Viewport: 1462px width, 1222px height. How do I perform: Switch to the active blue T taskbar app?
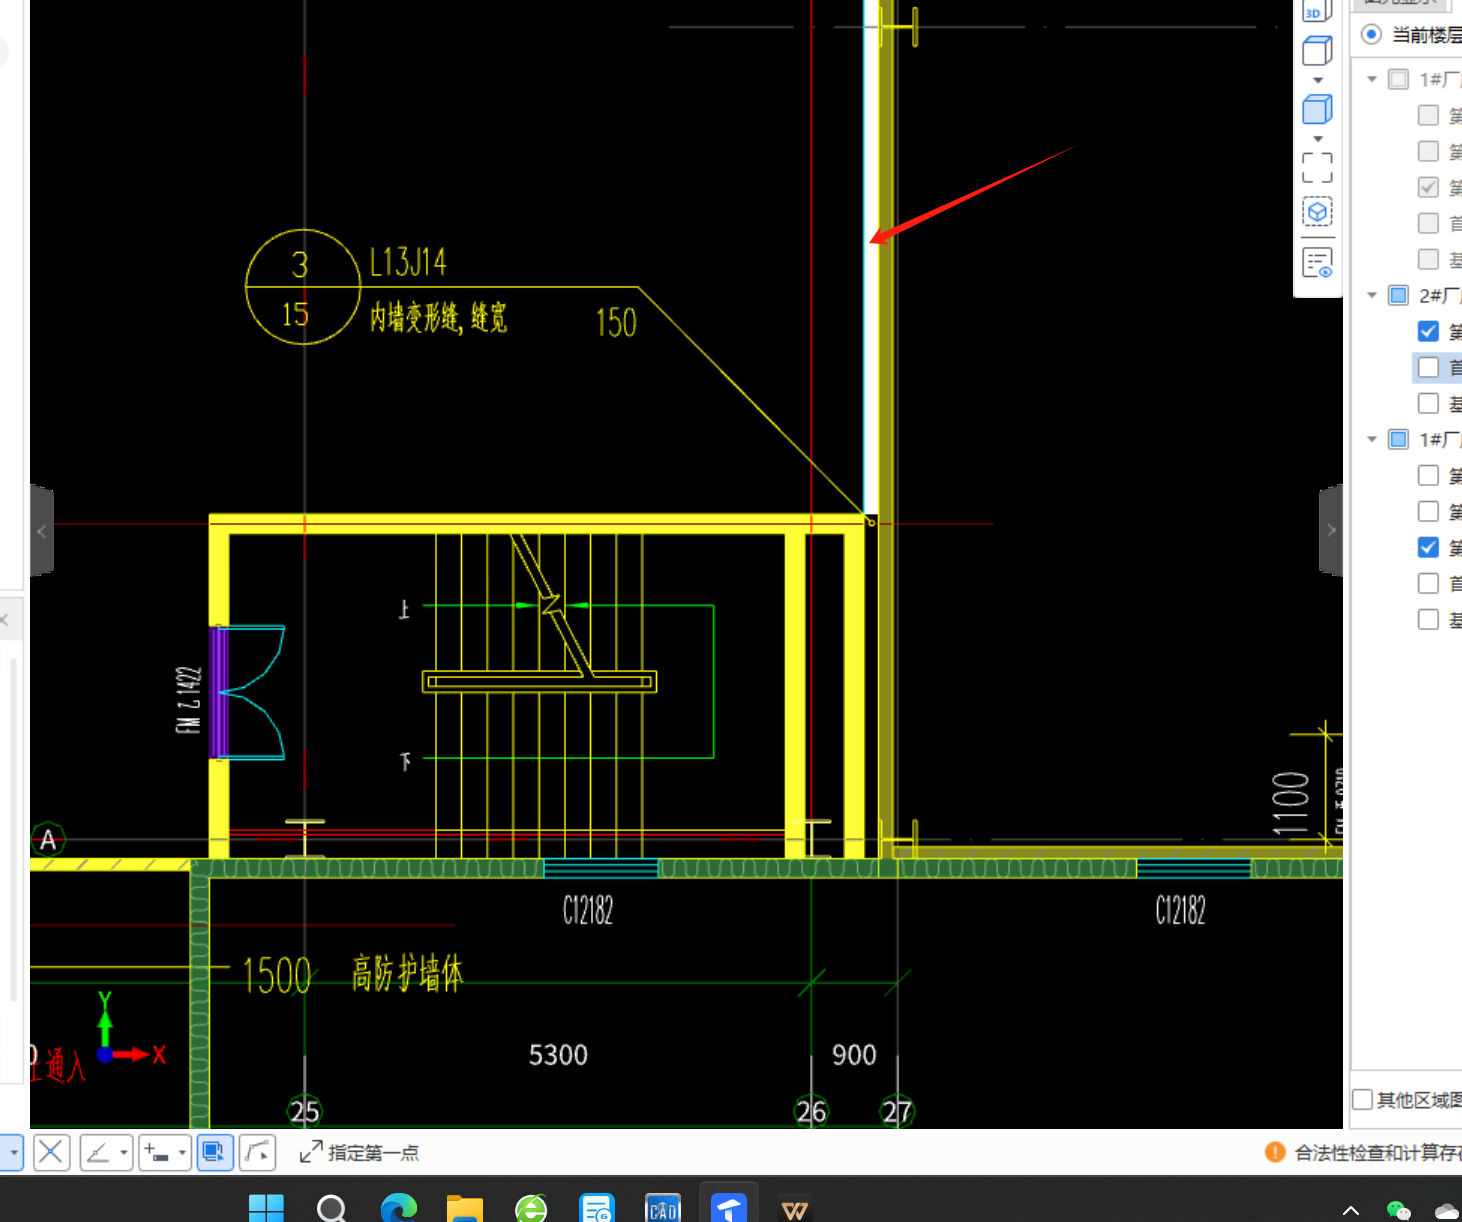[729, 1208]
